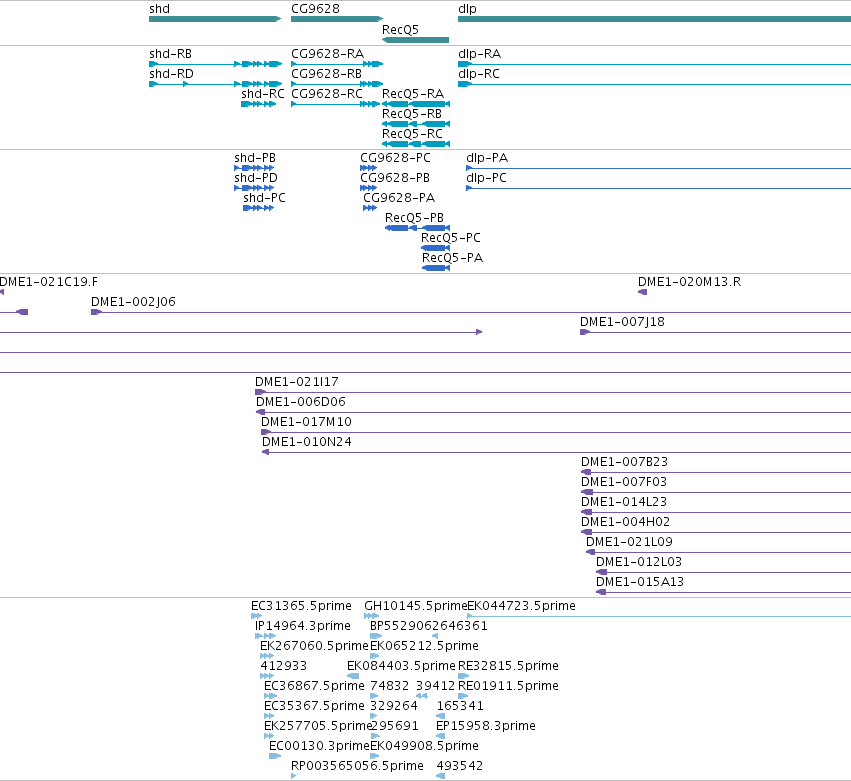Select the EK084403.5prime EST label
This screenshot has width=851, height=781.
pyautogui.click(x=402, y=666)
